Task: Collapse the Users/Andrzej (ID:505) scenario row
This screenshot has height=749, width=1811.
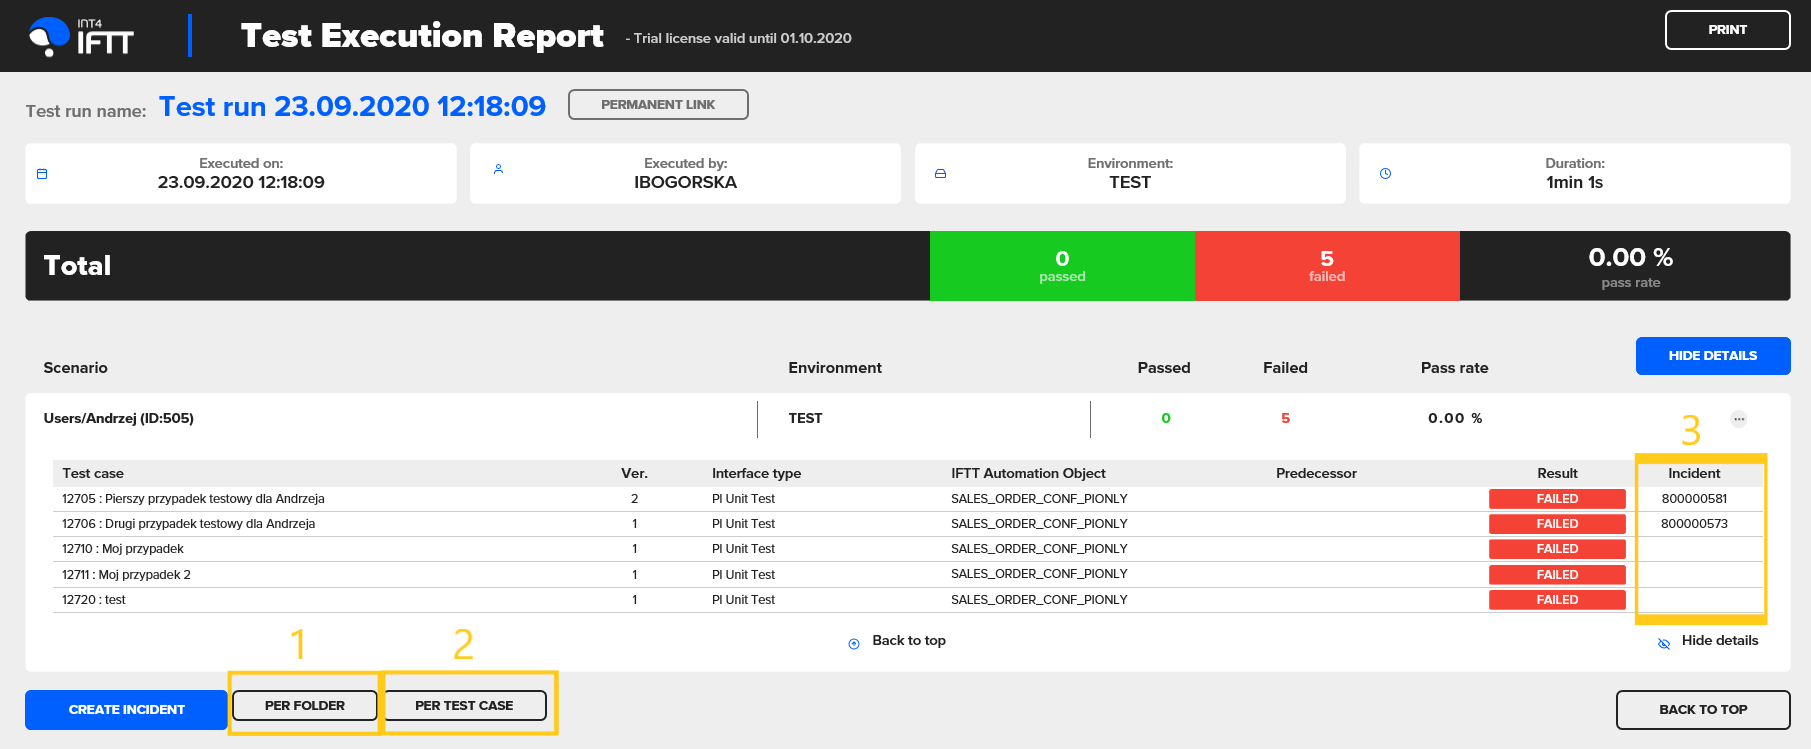Action: tap(119, 418)
